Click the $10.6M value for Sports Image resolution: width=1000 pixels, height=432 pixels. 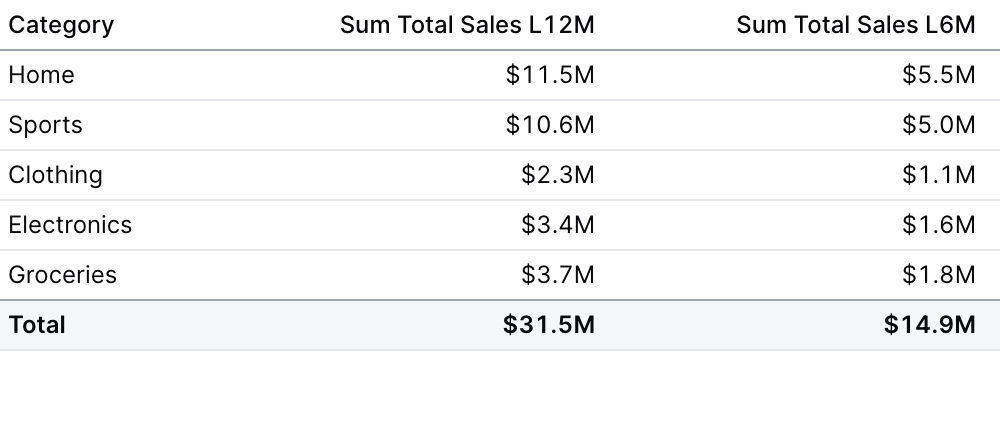pyautogui.click(x=550, y=125)
